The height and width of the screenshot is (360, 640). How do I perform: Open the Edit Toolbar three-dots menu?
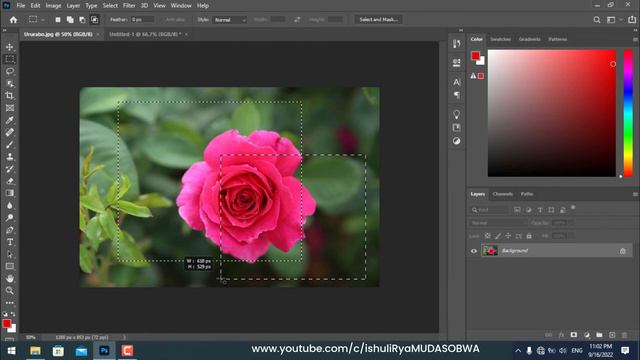pyautogui.click(x=9, y=303)
